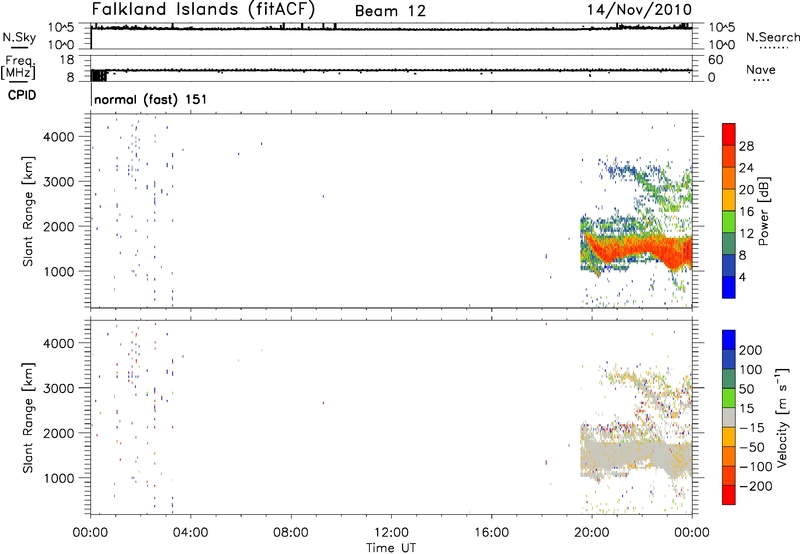The image size is (800, 554).
Task: Click the '10^5' right-side label of noise panel
Action: coord(722,28)
